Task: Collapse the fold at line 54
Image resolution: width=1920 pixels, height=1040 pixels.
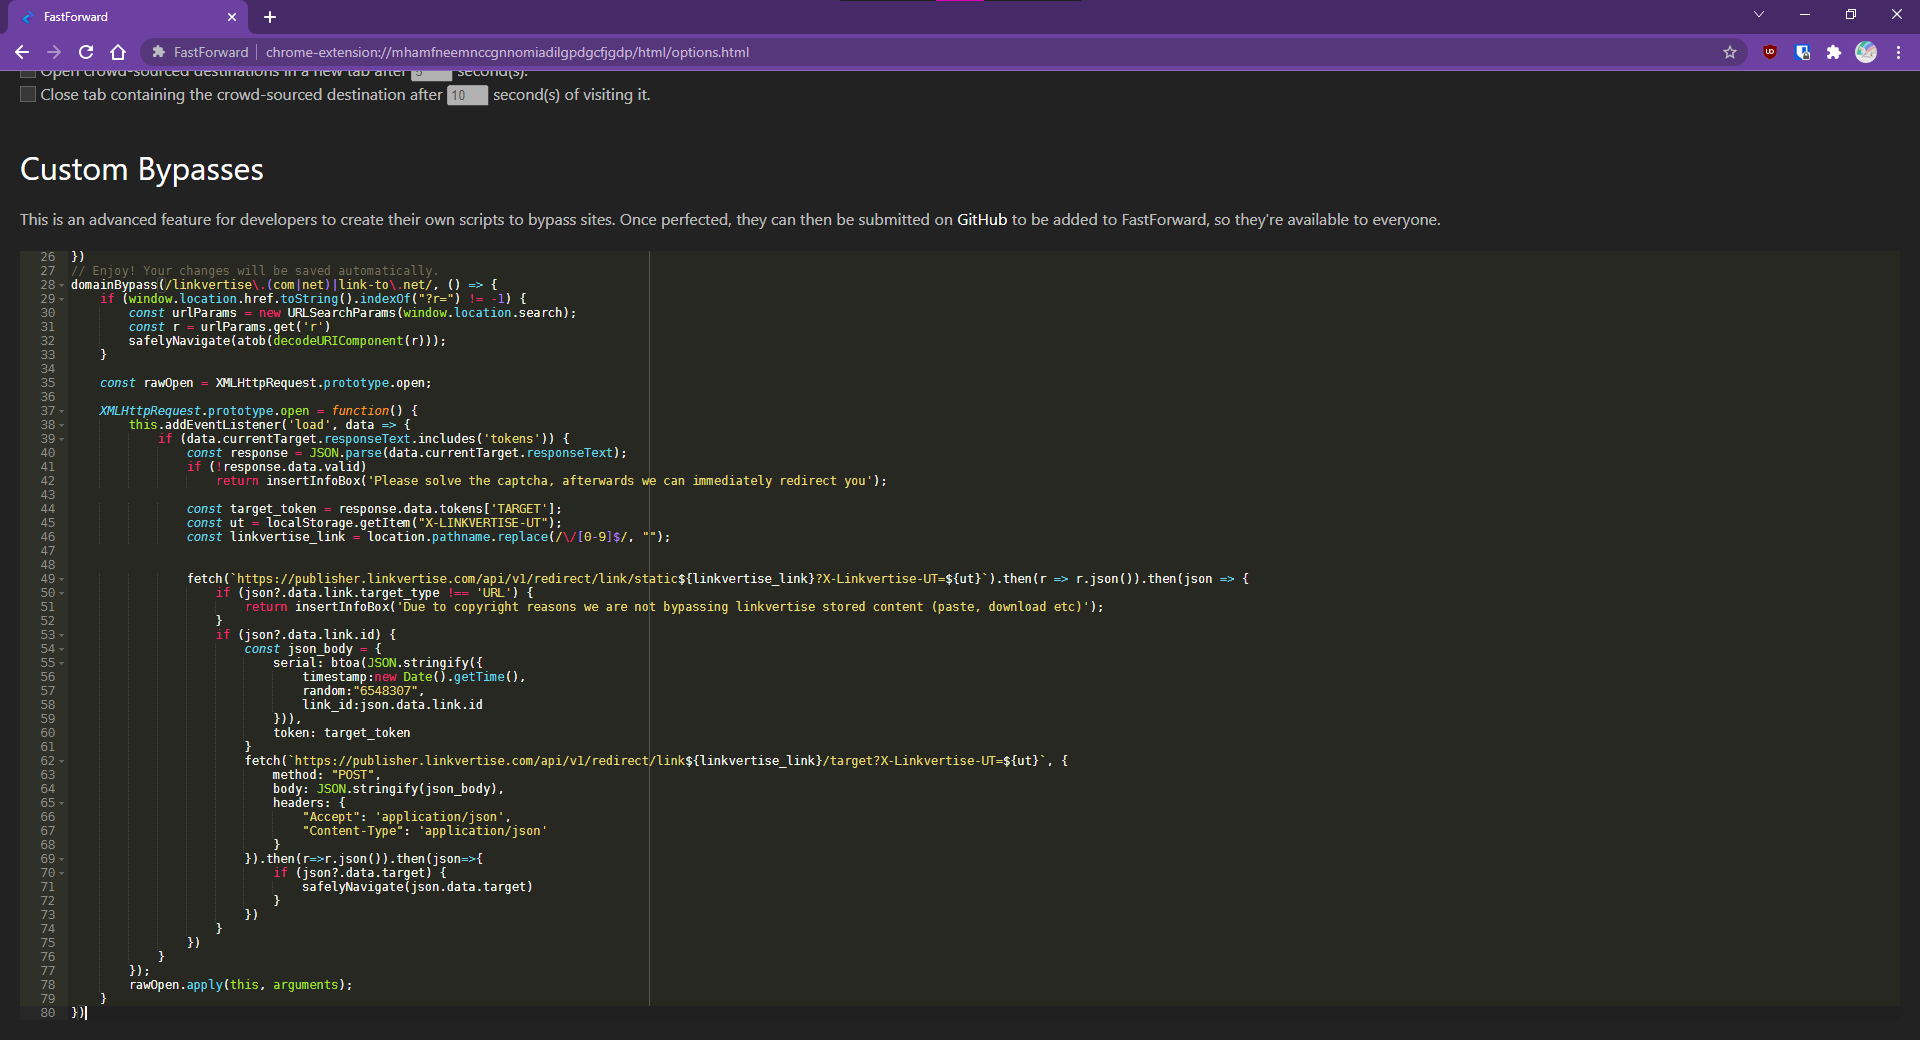Action: coord(62,649)
